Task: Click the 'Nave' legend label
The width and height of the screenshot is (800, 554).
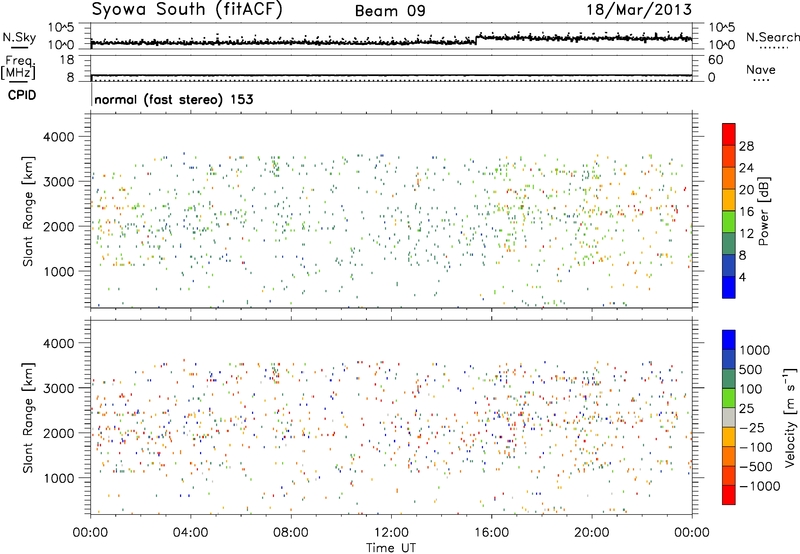Action: [x=760, y=69]
